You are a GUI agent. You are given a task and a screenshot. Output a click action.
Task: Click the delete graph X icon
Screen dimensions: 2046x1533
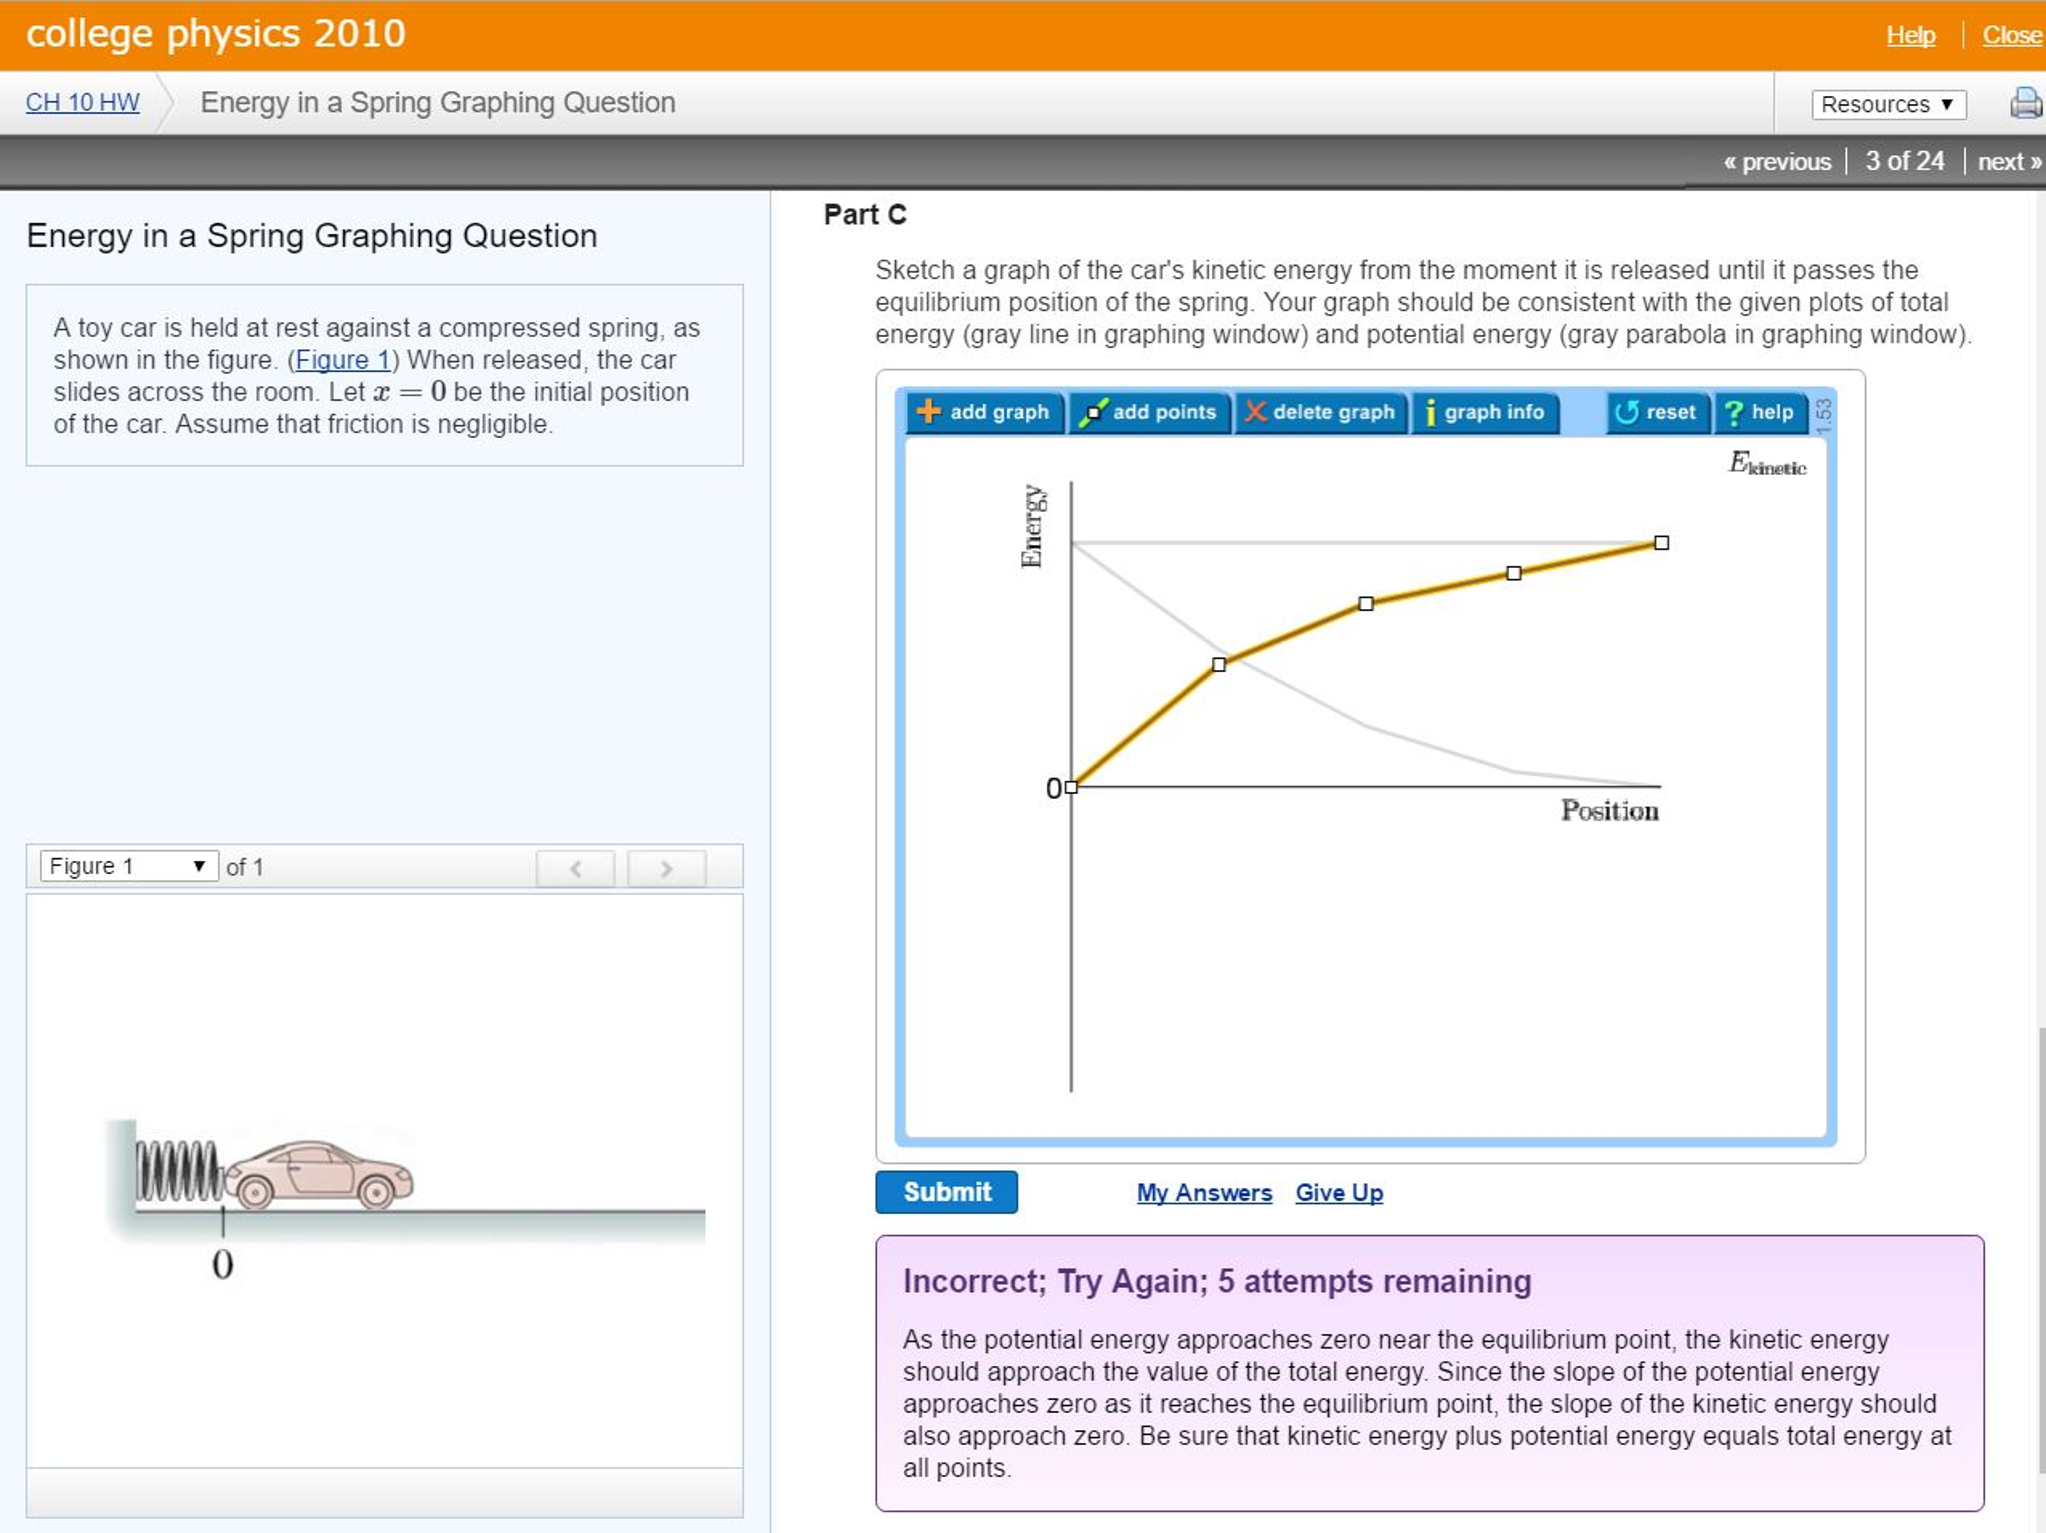click(1255, 411)
